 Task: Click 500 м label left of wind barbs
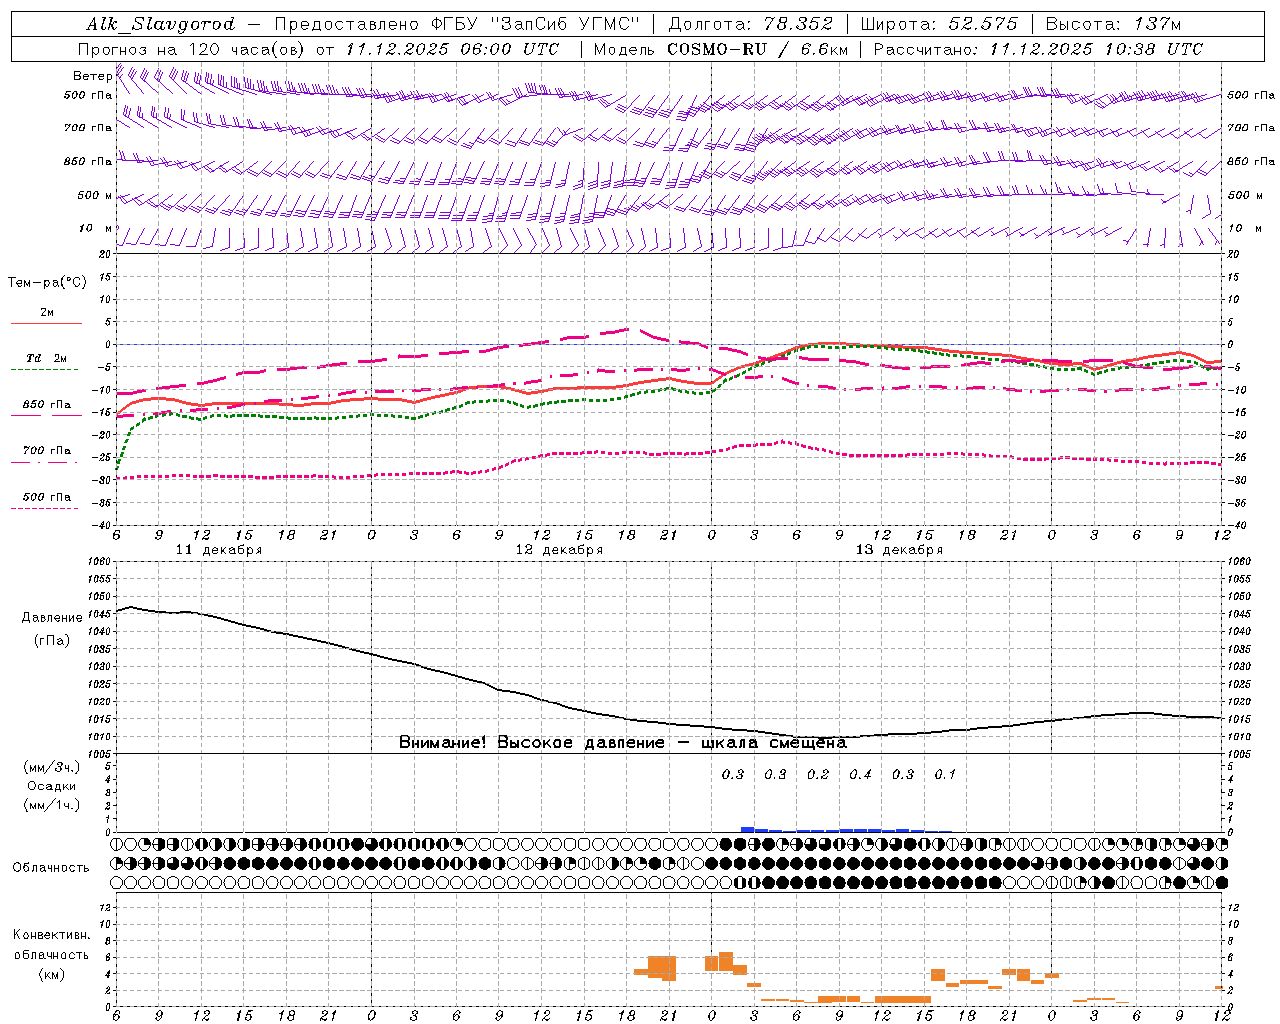click(95, 195)
